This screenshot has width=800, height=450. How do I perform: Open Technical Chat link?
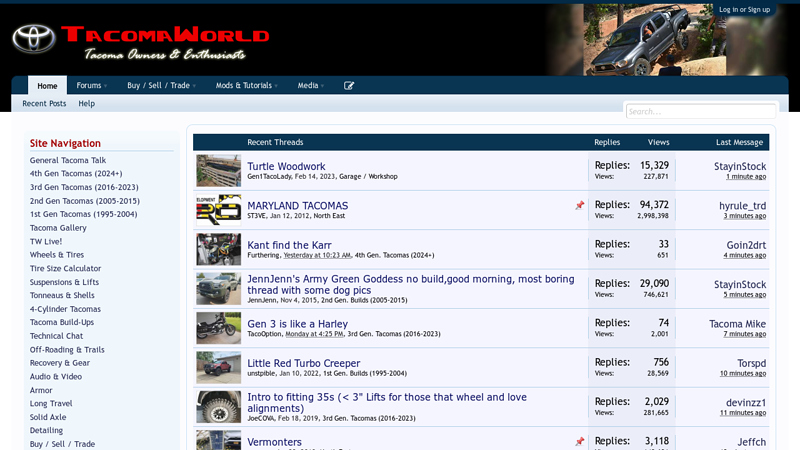[x=56, y=336]
